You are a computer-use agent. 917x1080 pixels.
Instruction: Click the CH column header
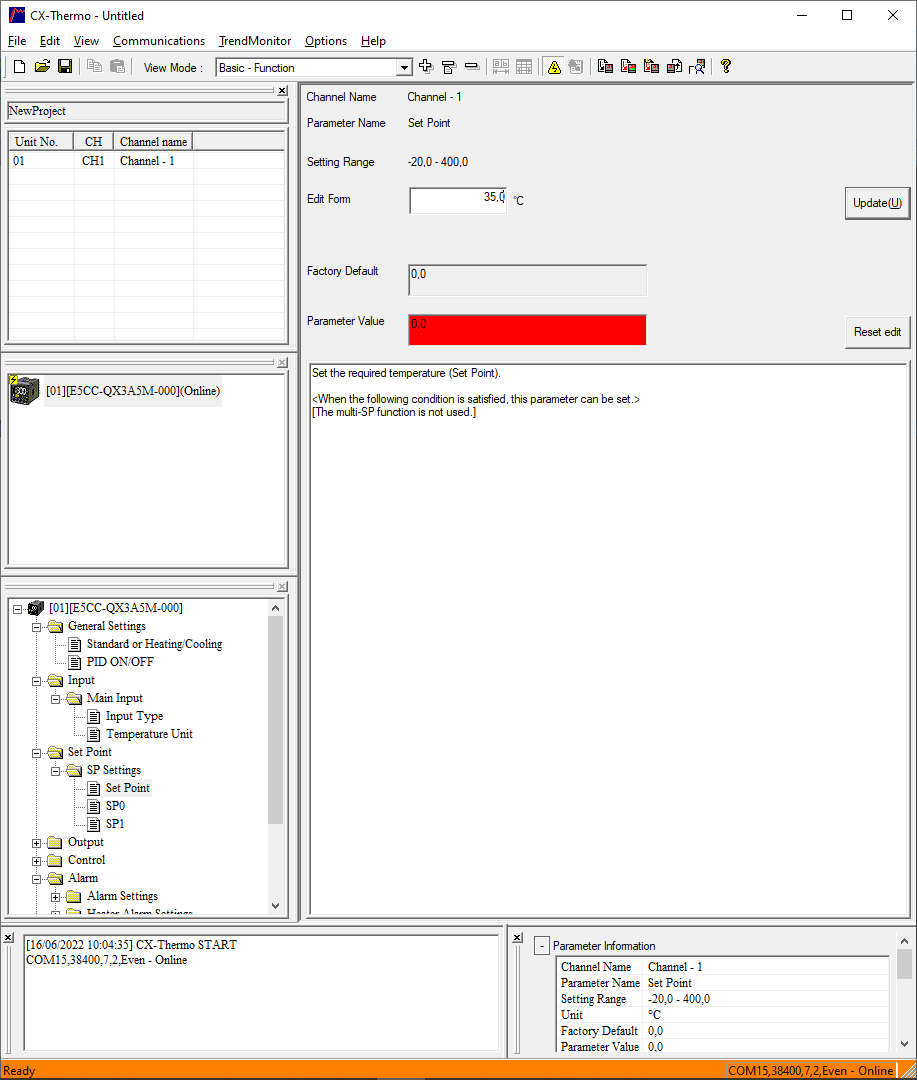pos(94,142)
